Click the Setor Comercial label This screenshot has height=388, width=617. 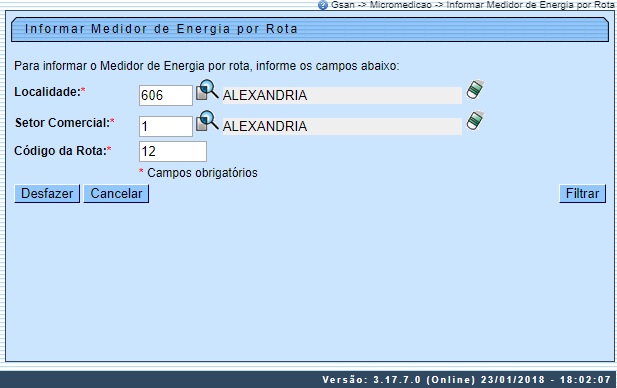(x=65, y=123)
